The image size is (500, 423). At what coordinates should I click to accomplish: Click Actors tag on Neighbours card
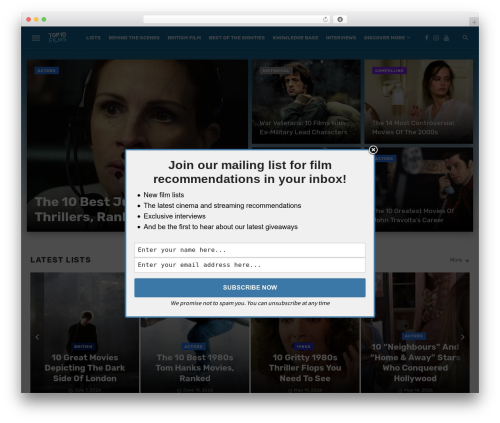pyautogui.click(x=414, y=336)
